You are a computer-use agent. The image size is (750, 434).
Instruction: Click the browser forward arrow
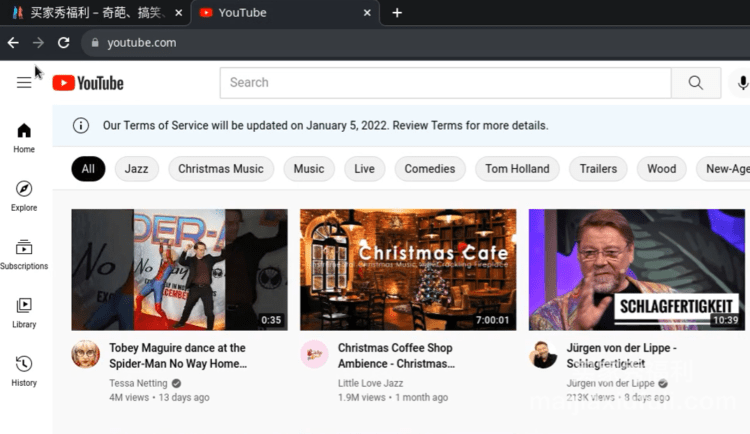pos(38,43)
